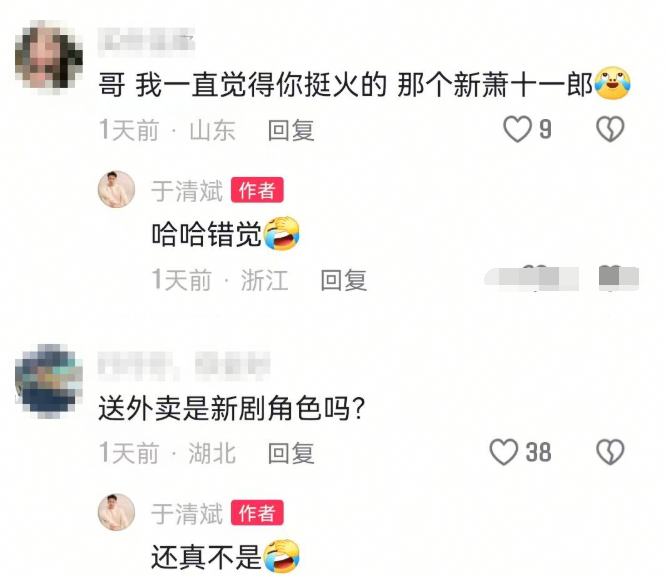Viewport: 668px width, 578px height.
Task: Dislike the 山东 comment via broken heart
Action: [x=610, y=129]
